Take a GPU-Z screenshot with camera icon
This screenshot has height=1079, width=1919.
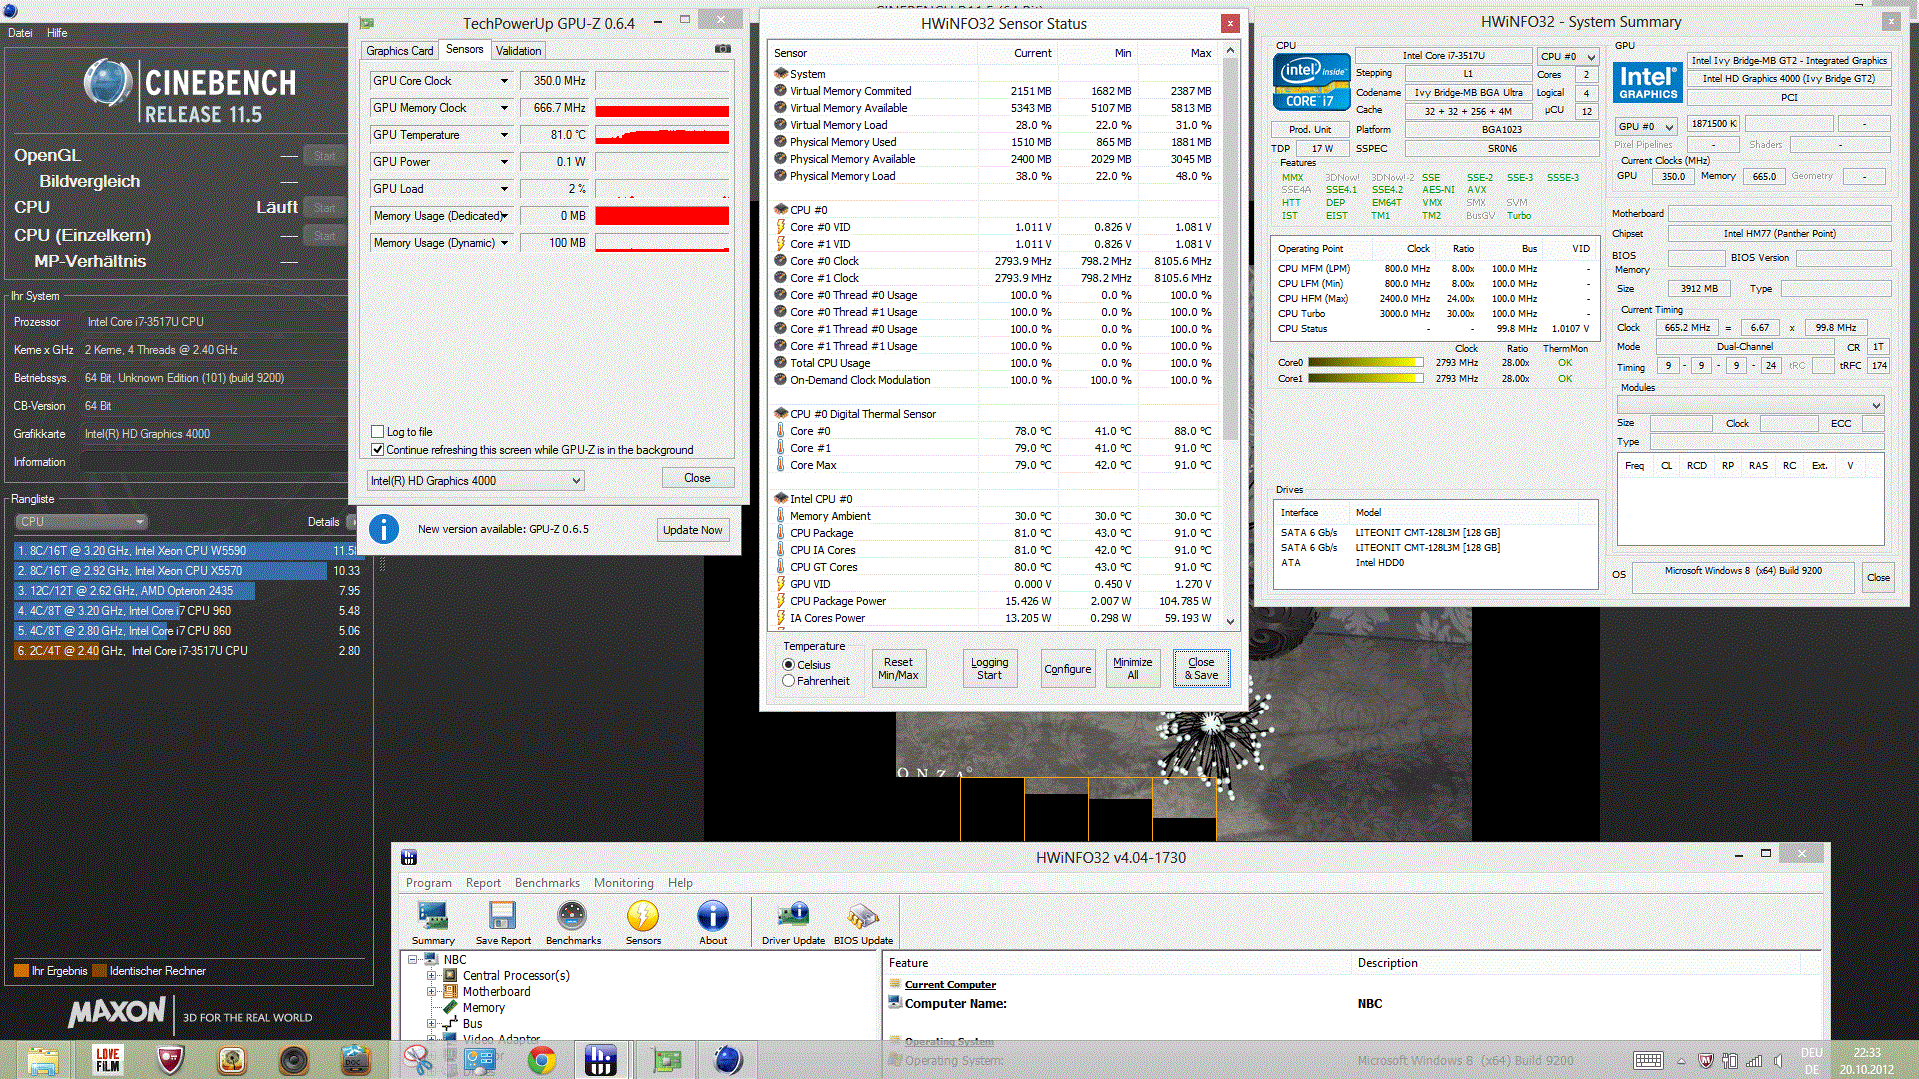point(723,49)
